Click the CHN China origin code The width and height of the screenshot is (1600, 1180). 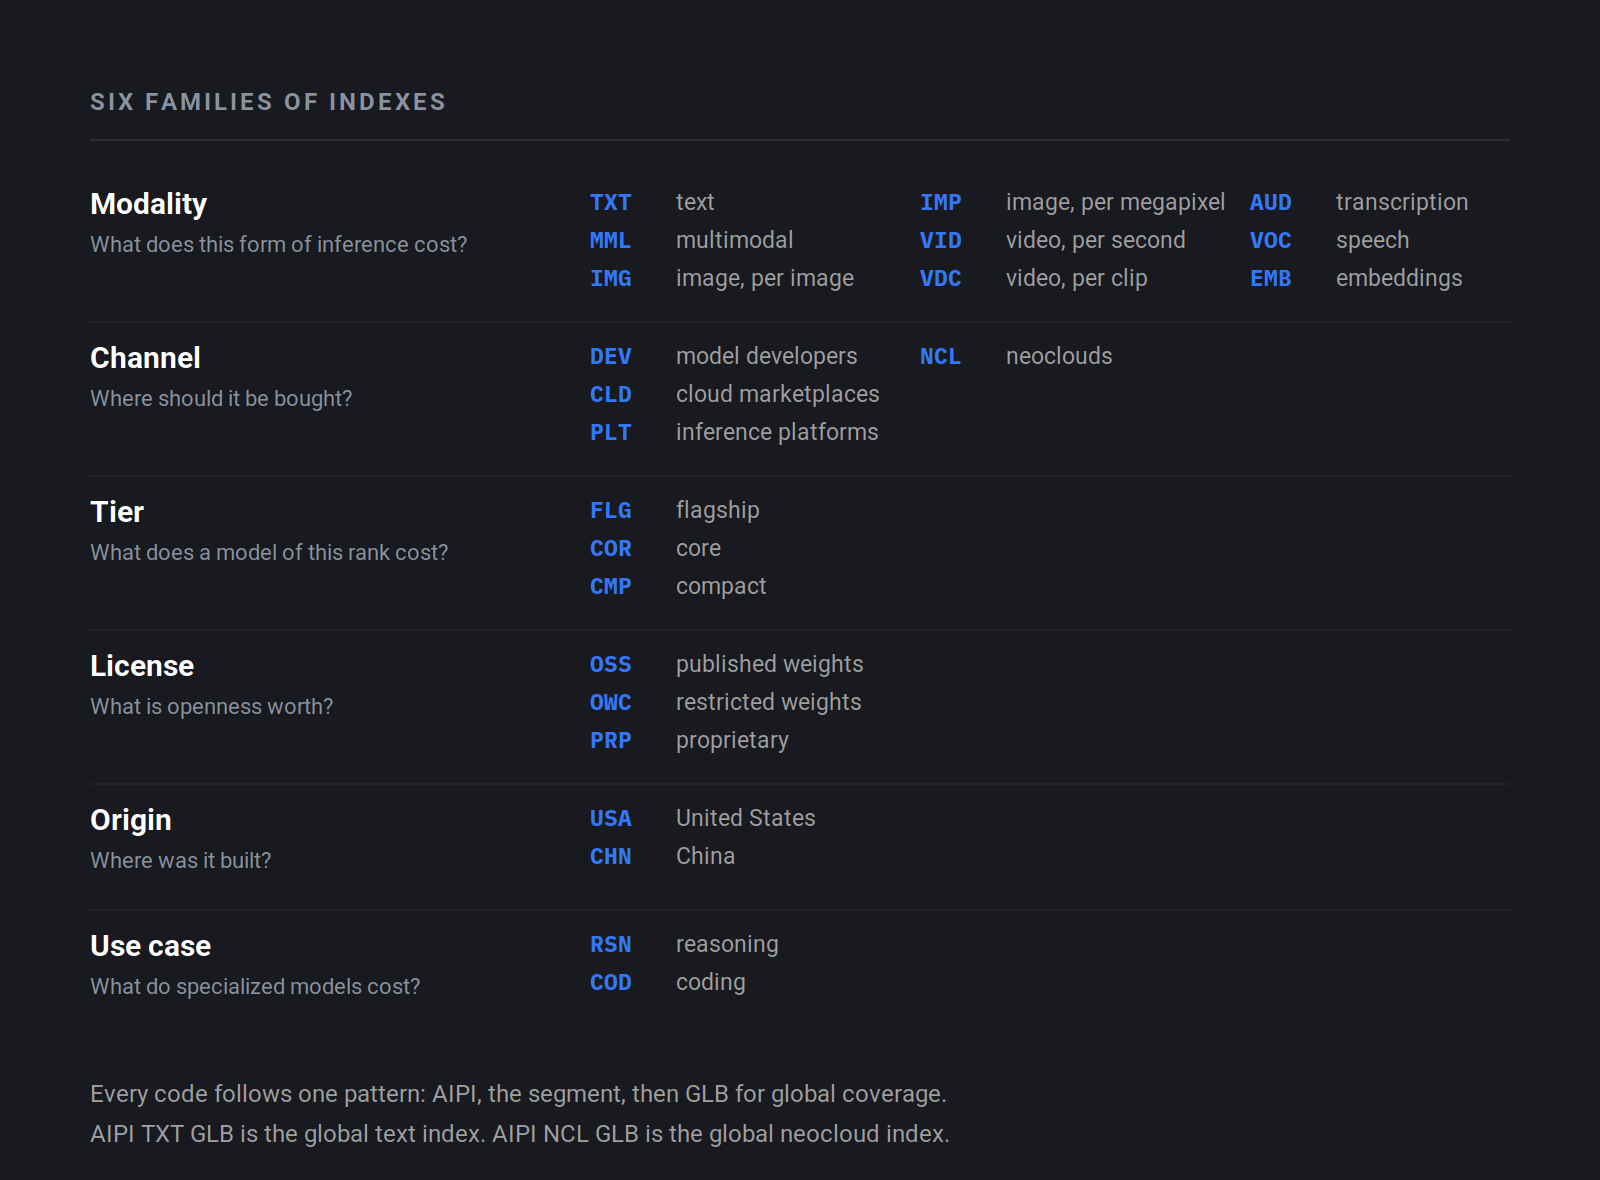point(610,856)
